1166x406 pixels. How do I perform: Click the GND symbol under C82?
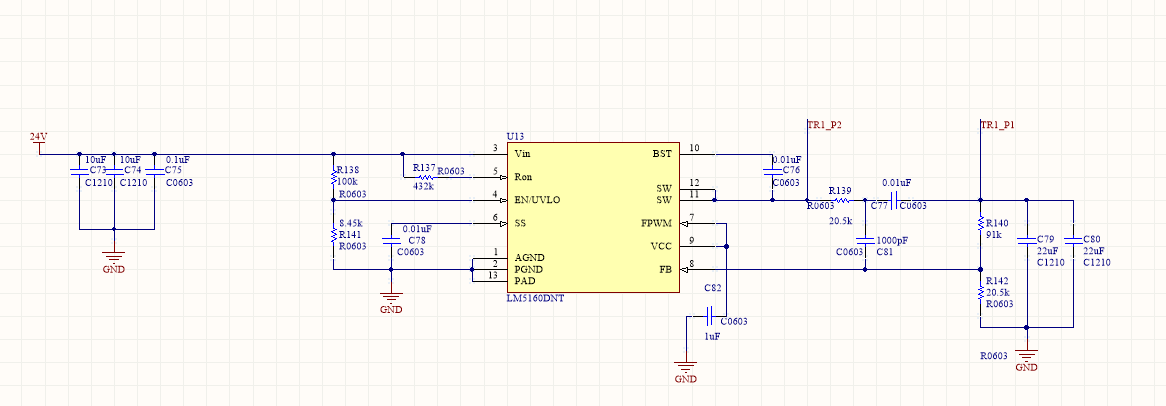(x=686, y=369)
